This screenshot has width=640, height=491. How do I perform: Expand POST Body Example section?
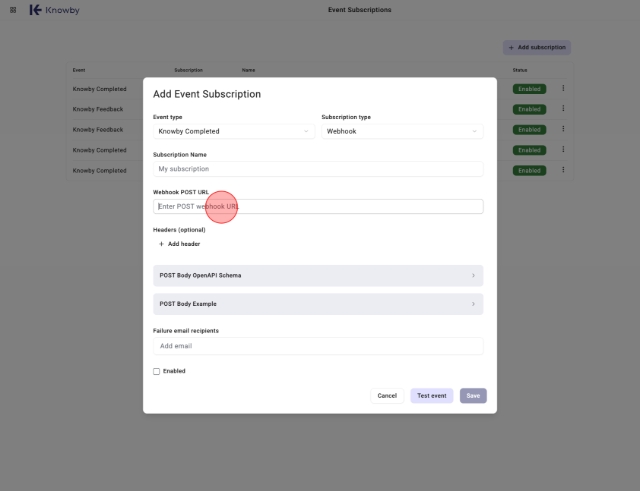point(318,304)
